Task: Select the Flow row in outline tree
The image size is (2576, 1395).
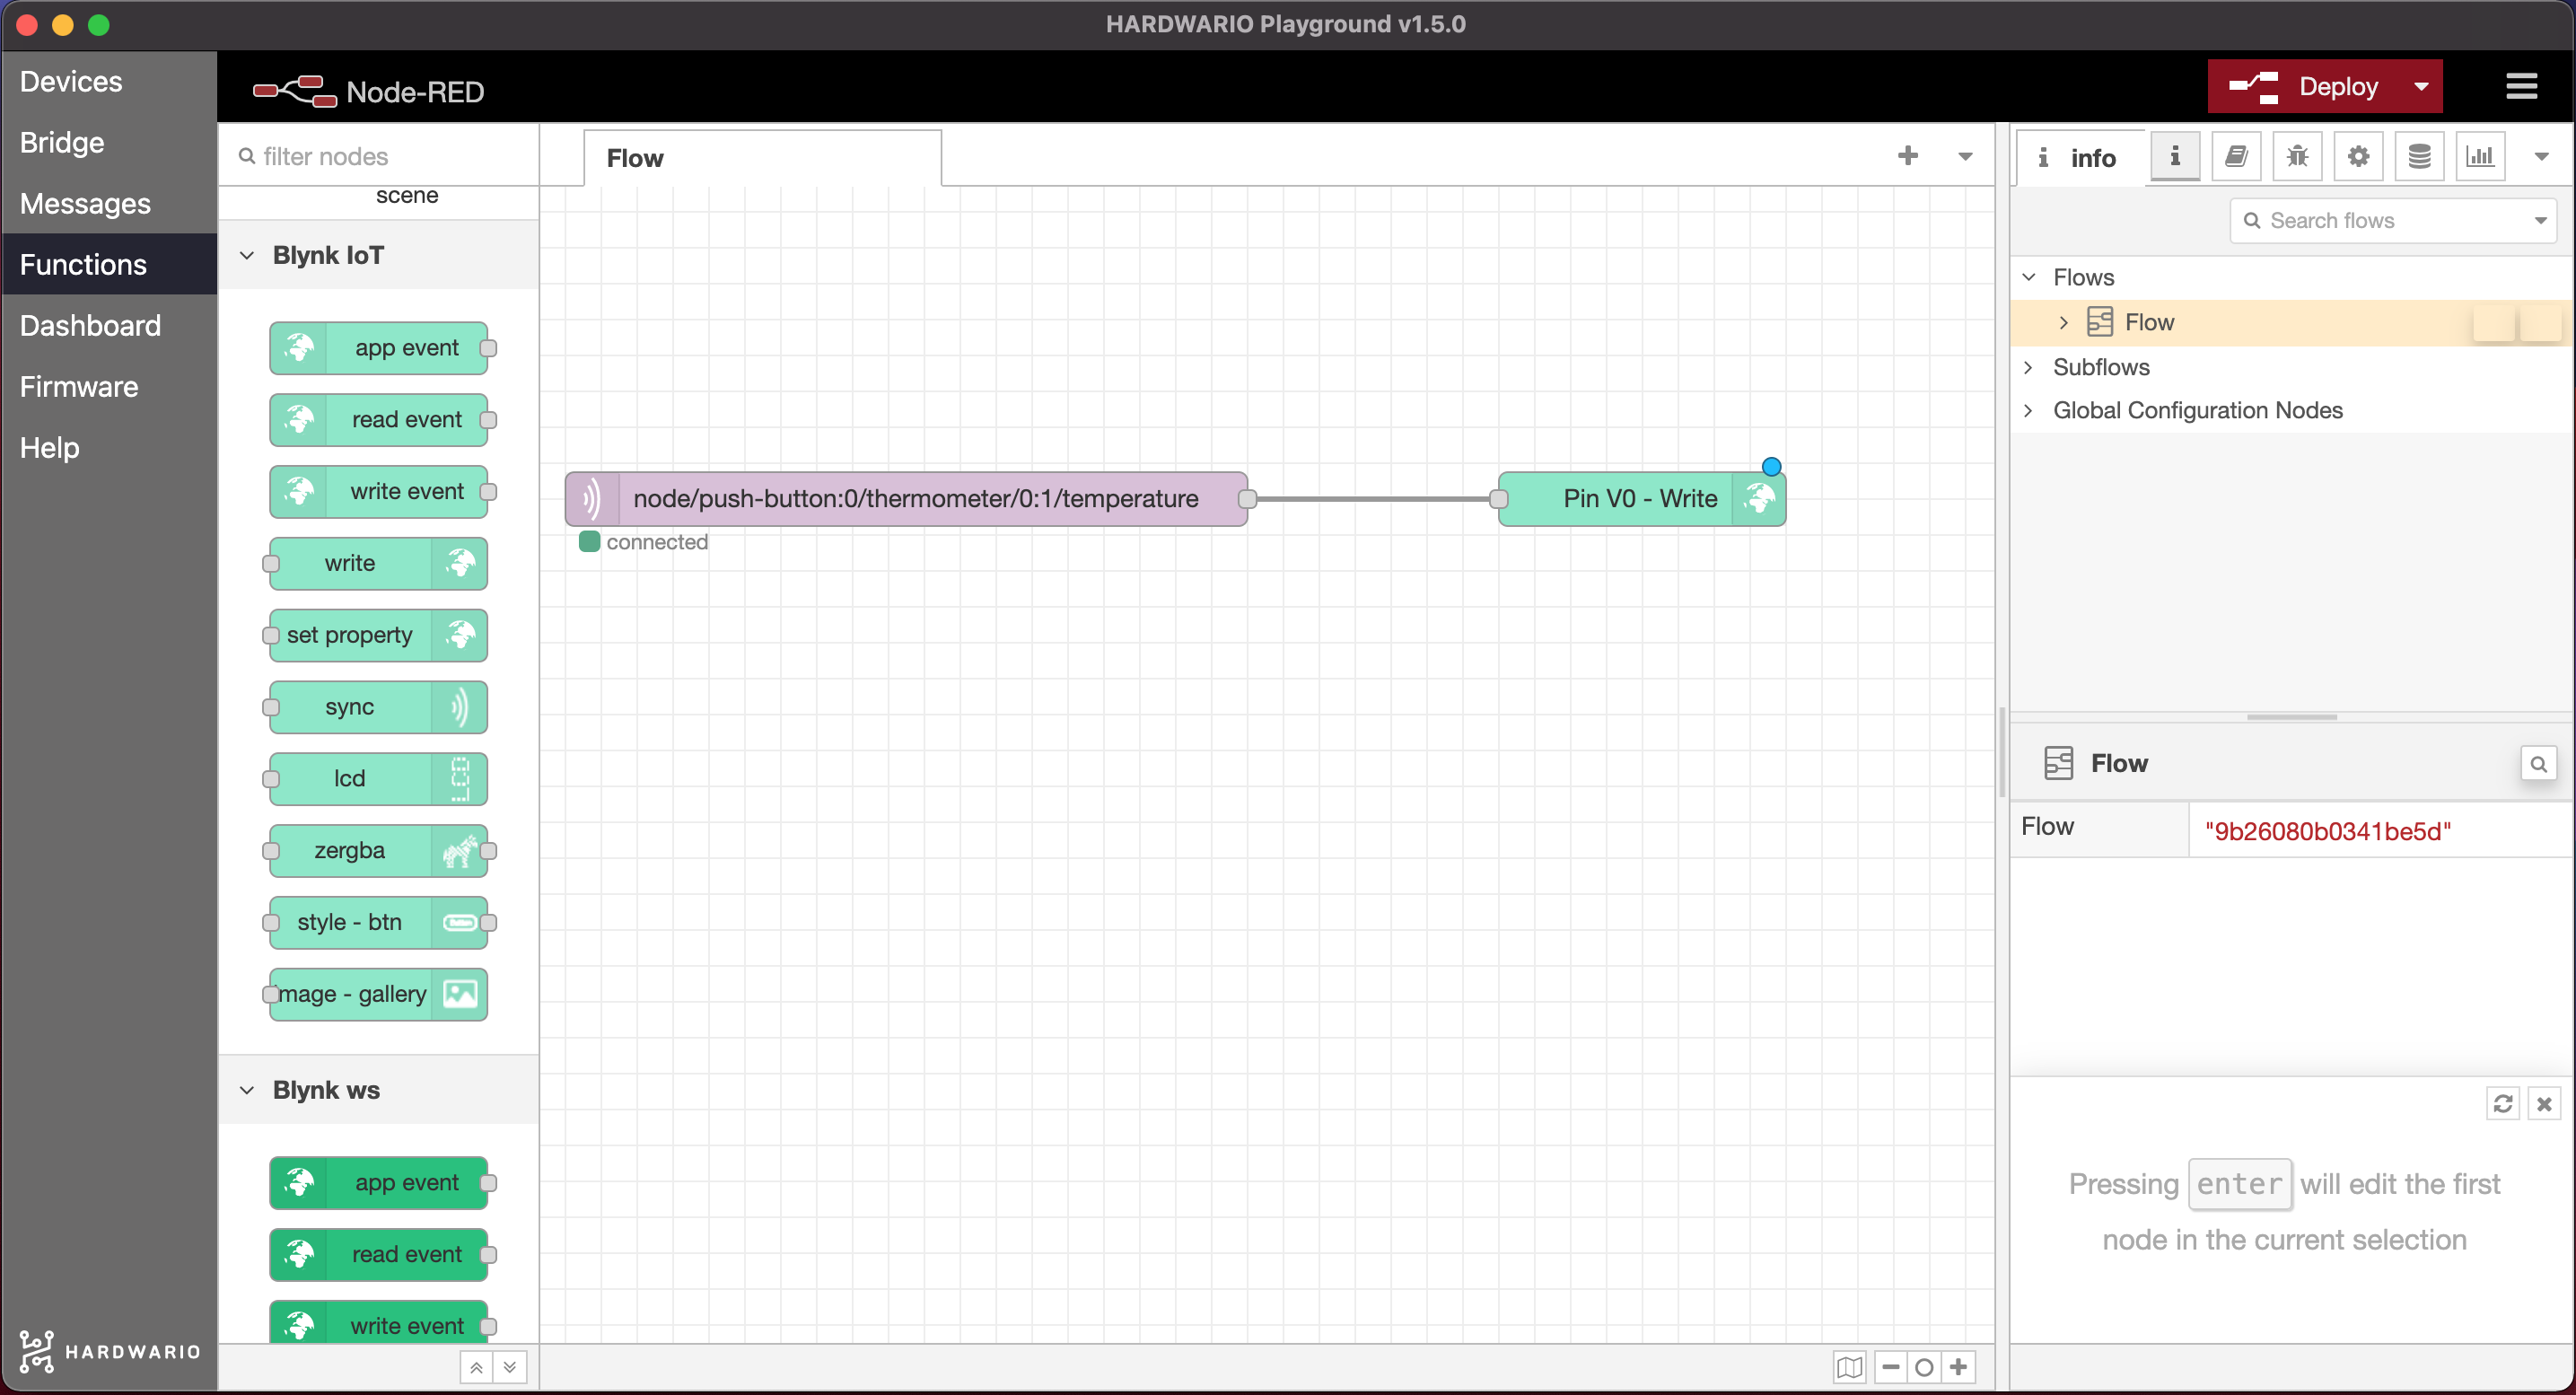Action: [2291, 322]
